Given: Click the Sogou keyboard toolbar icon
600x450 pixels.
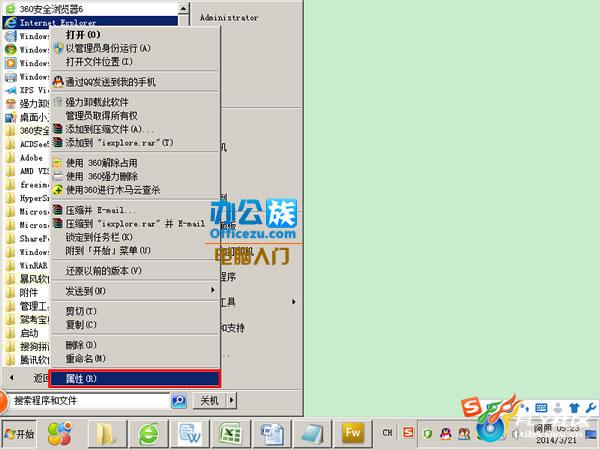Looking at the screenshot, I should pos(541,408).
